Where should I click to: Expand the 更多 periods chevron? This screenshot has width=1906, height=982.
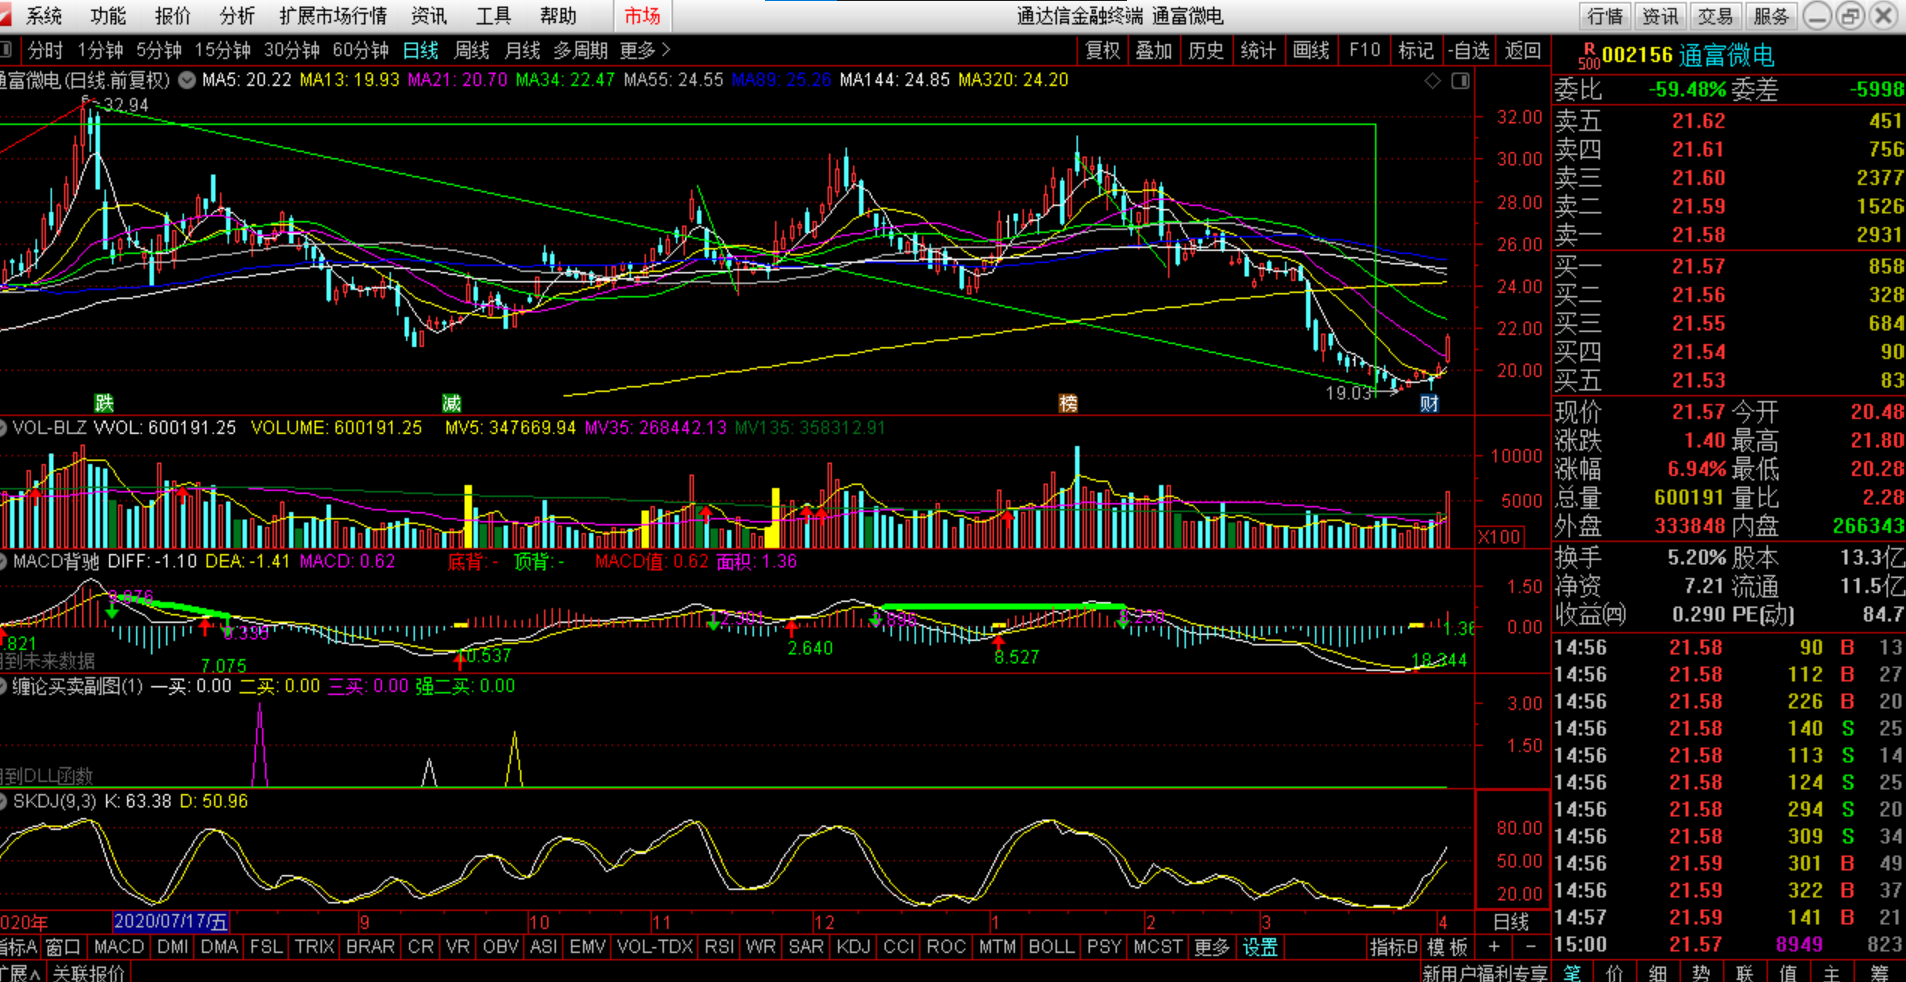(646, 50)
